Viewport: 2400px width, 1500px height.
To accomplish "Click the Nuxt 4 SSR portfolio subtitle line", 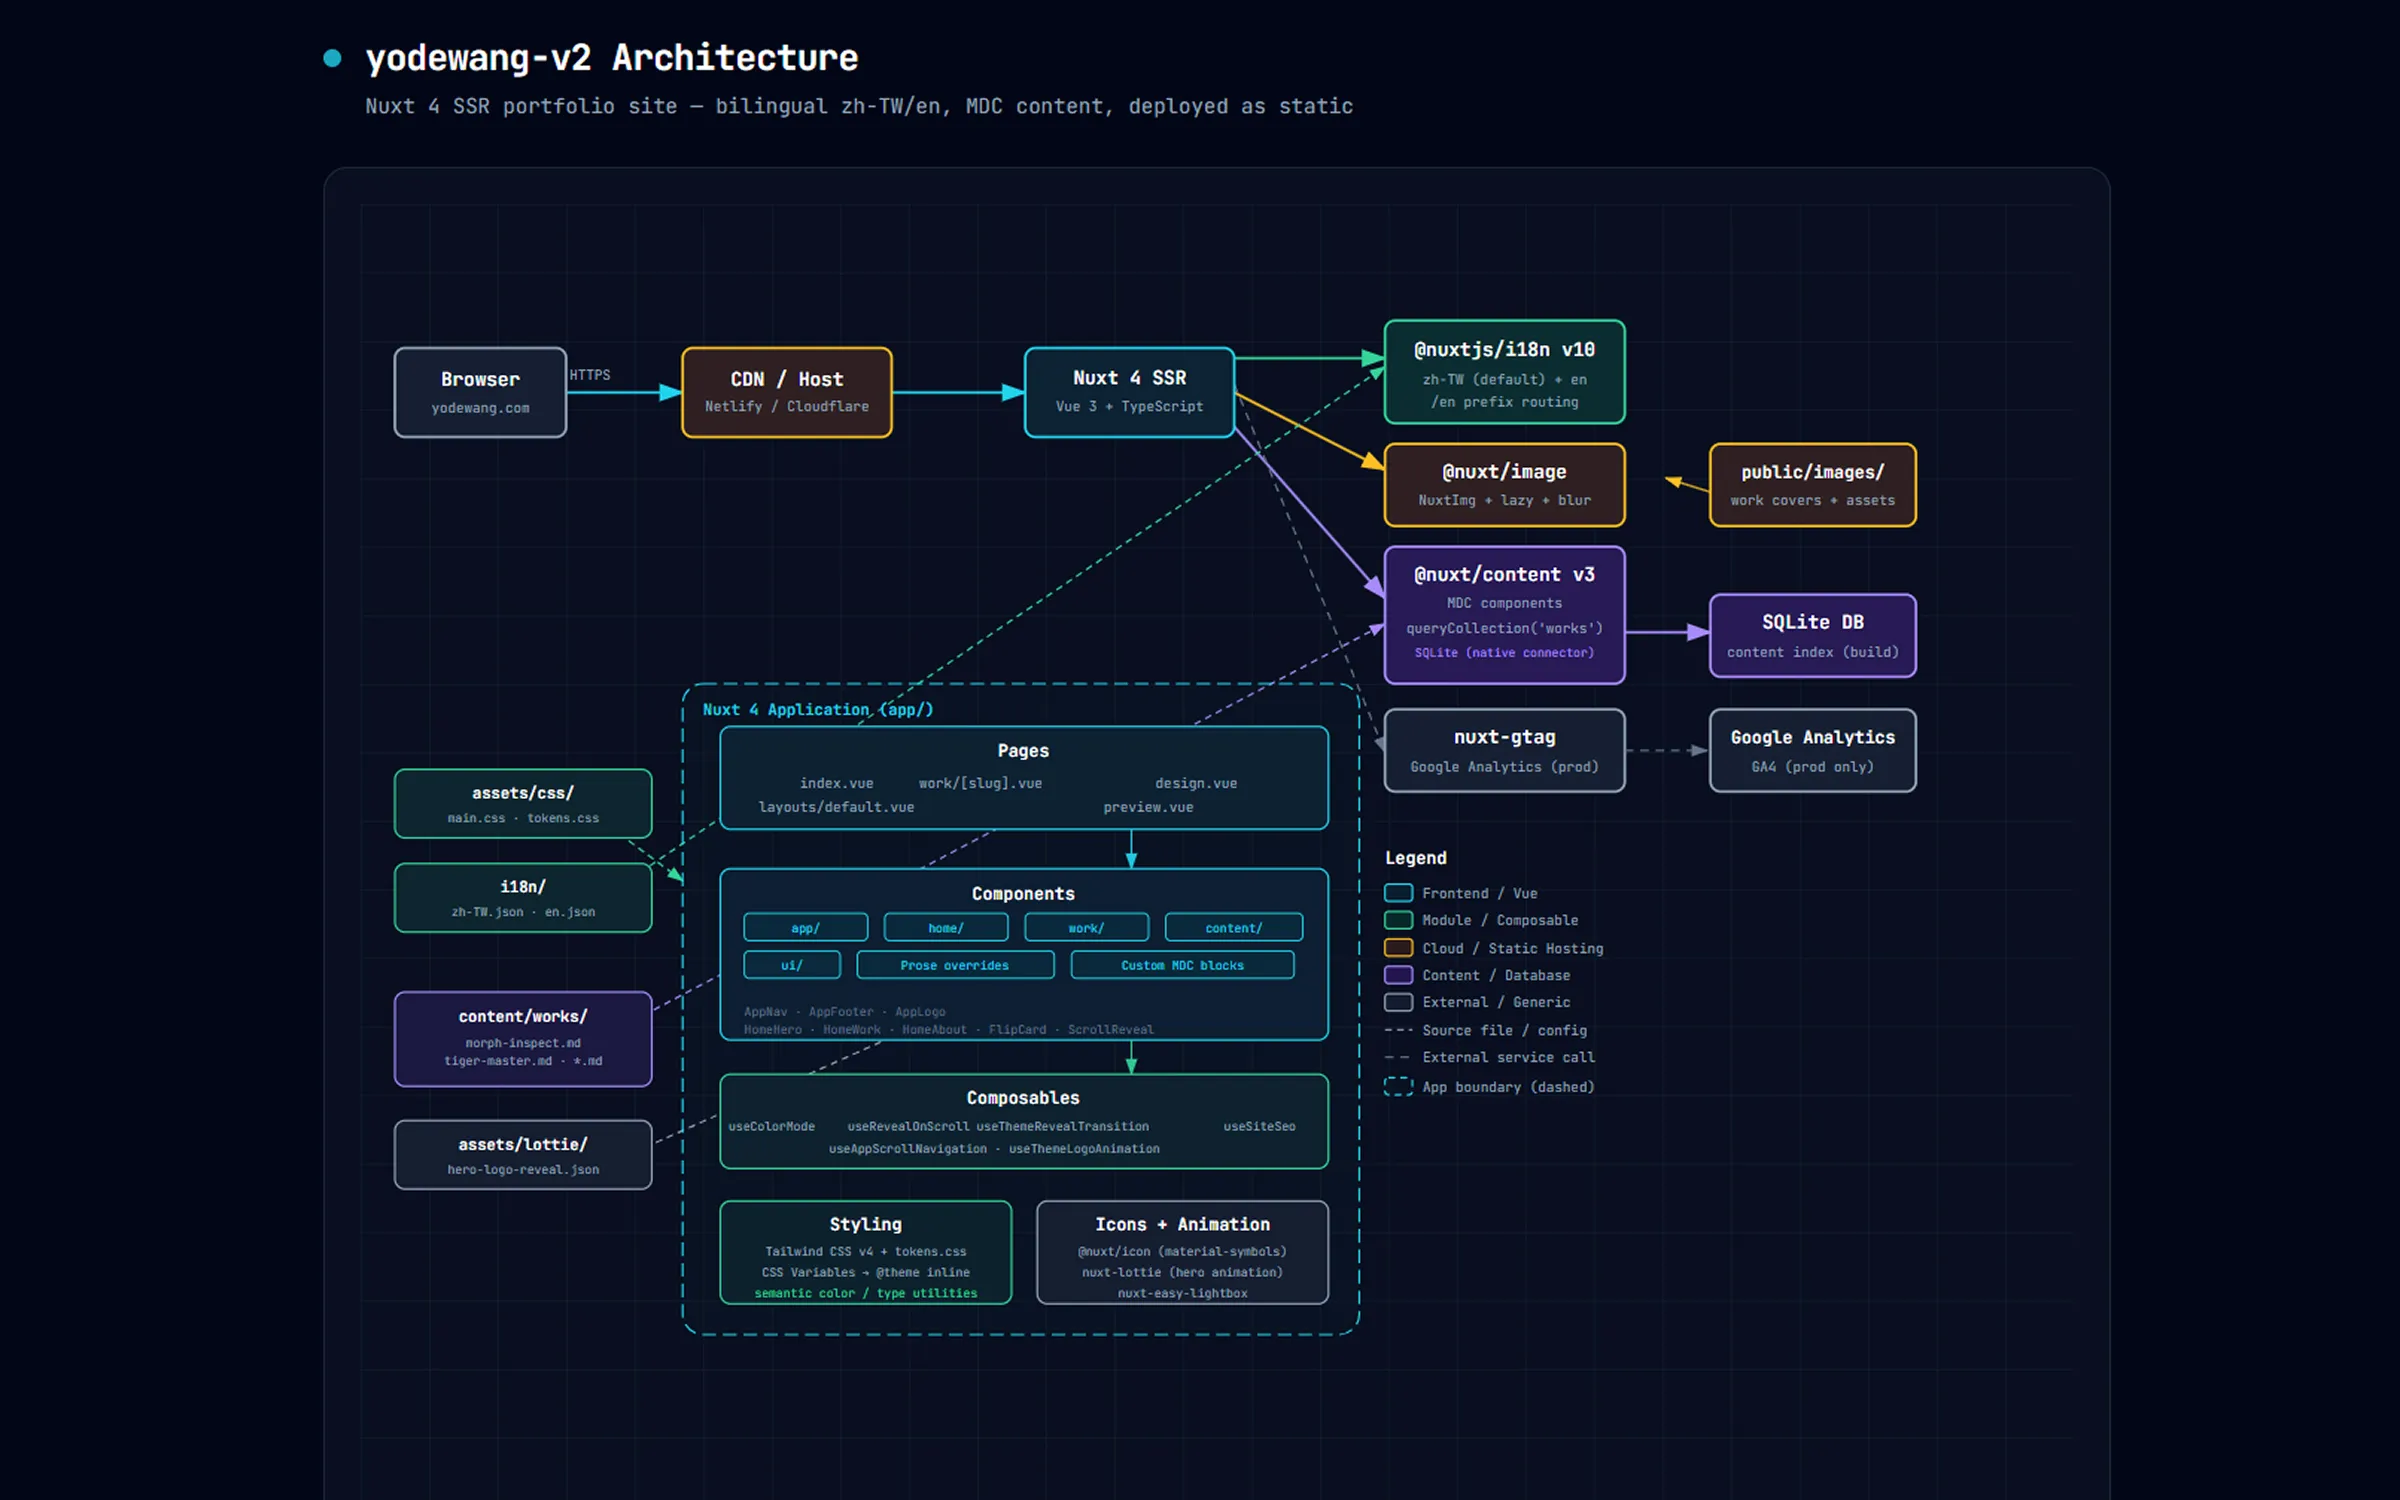I will pyautogui.click(x=858, y=106).
